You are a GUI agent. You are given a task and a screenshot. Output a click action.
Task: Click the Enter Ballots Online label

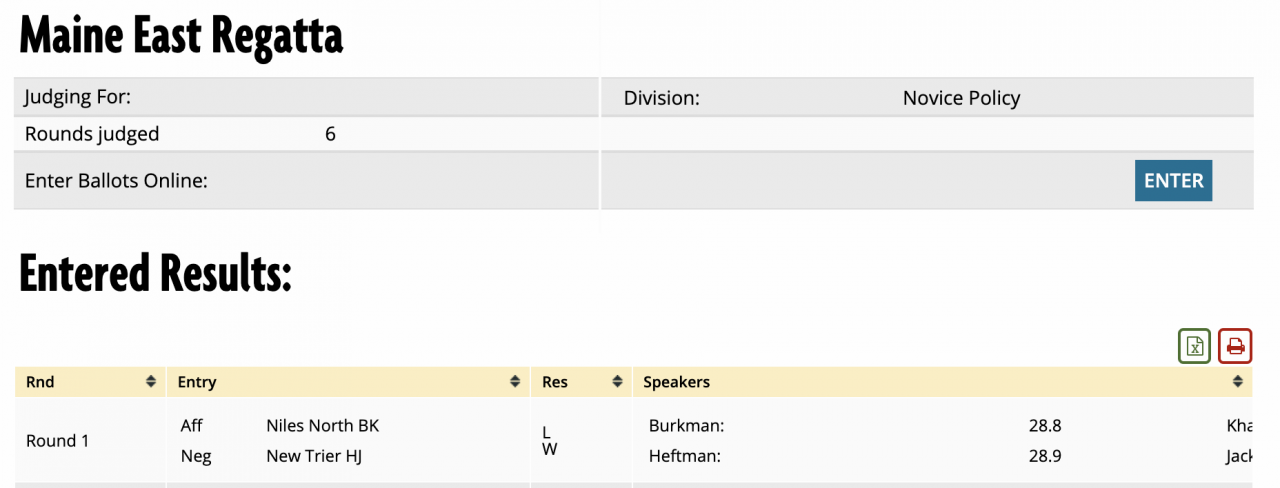click(x=116, y=181)
